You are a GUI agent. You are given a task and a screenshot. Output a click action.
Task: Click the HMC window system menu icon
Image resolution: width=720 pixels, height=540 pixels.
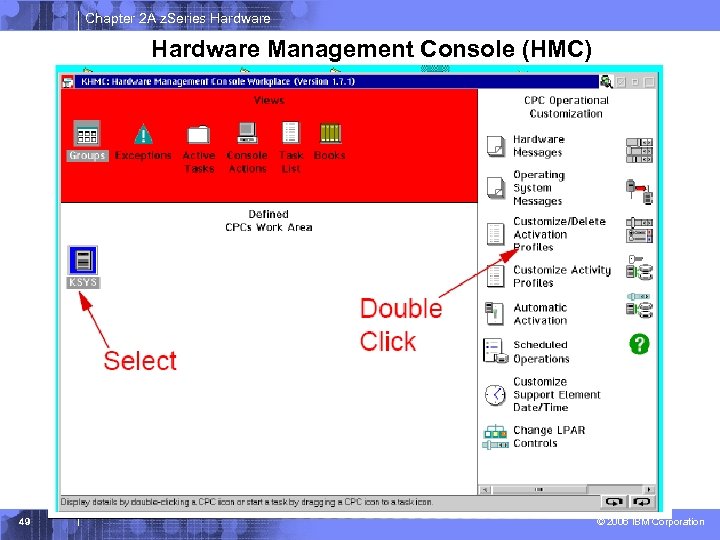click(x=68, y=82)
